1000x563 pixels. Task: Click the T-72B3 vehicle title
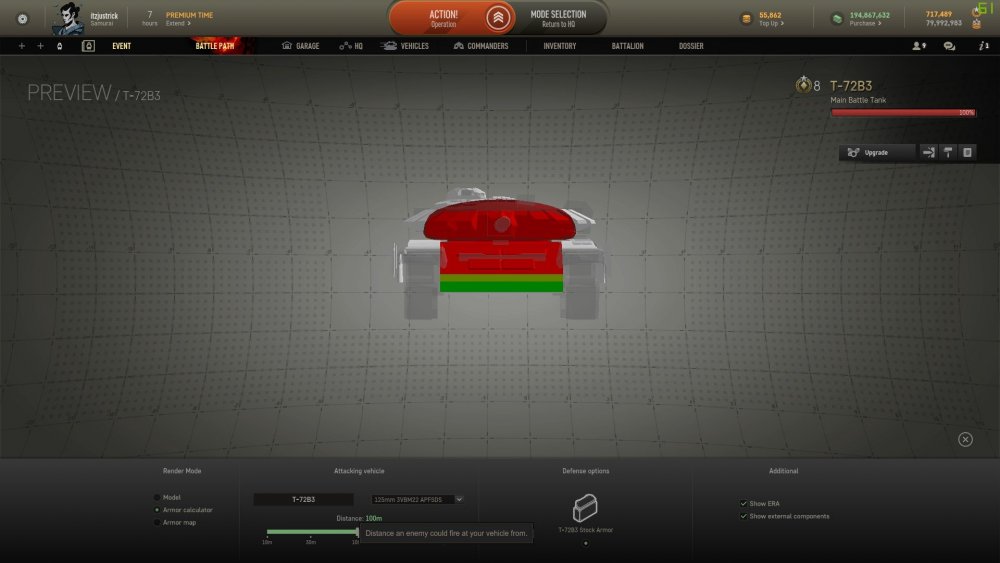point(851,85)
